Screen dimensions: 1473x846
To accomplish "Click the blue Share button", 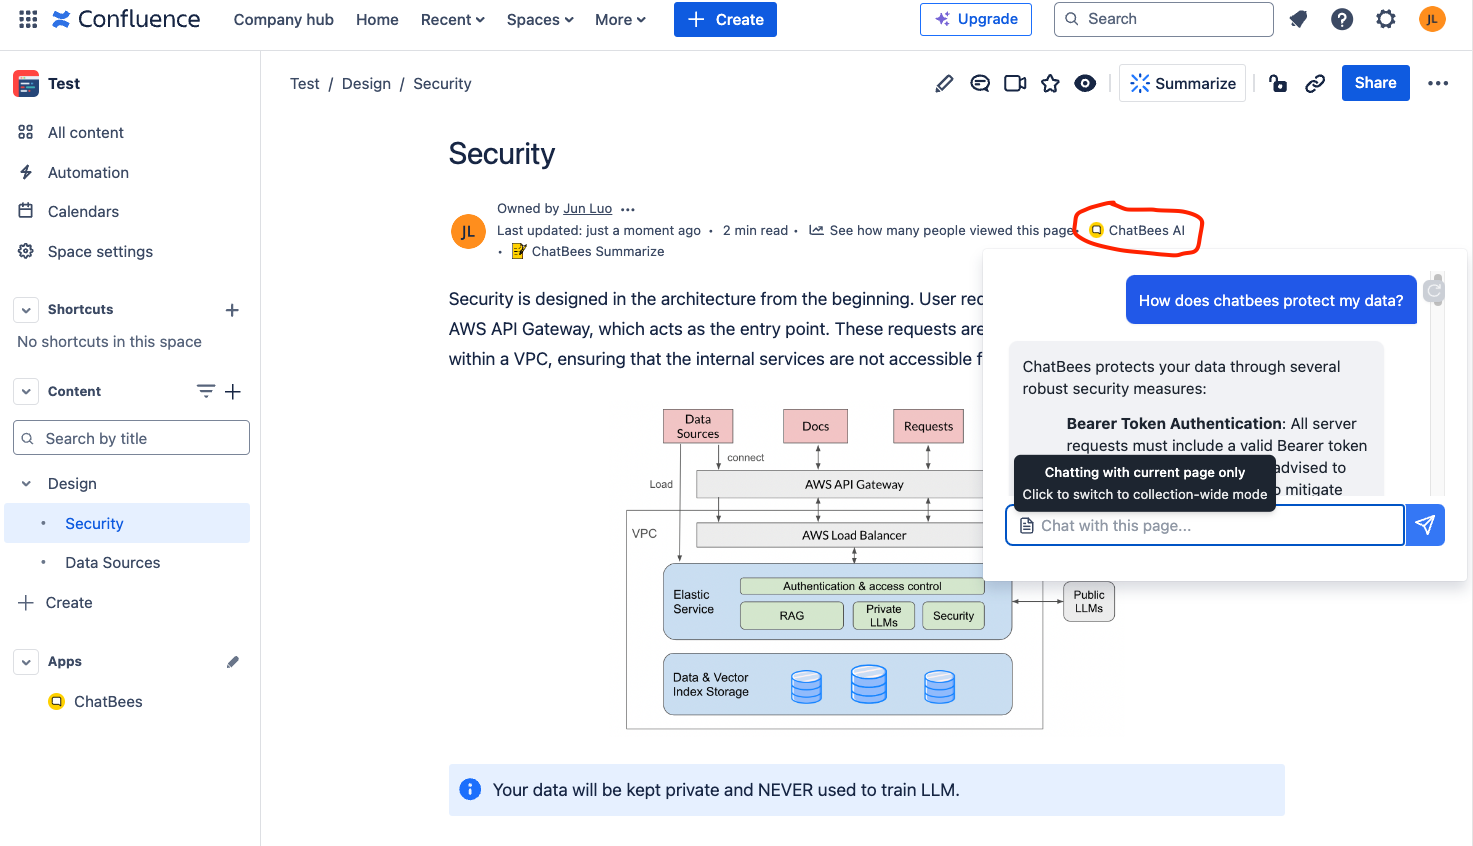I will [1375, 83].
